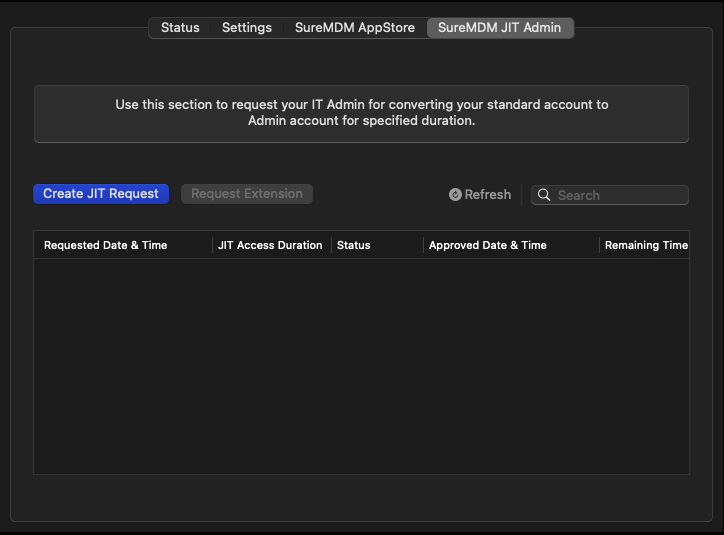724x535 pixels.
Task: Go to the SureMDM AppStore tab
Action: pyautogui.click(x=354, y=28)
